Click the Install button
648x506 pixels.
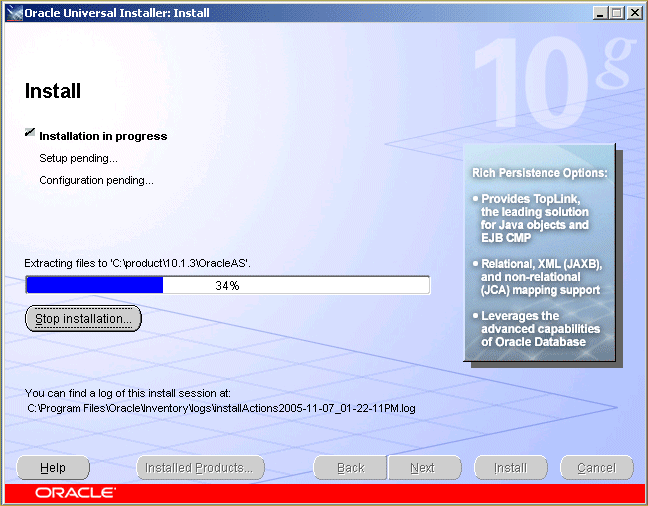511,468
